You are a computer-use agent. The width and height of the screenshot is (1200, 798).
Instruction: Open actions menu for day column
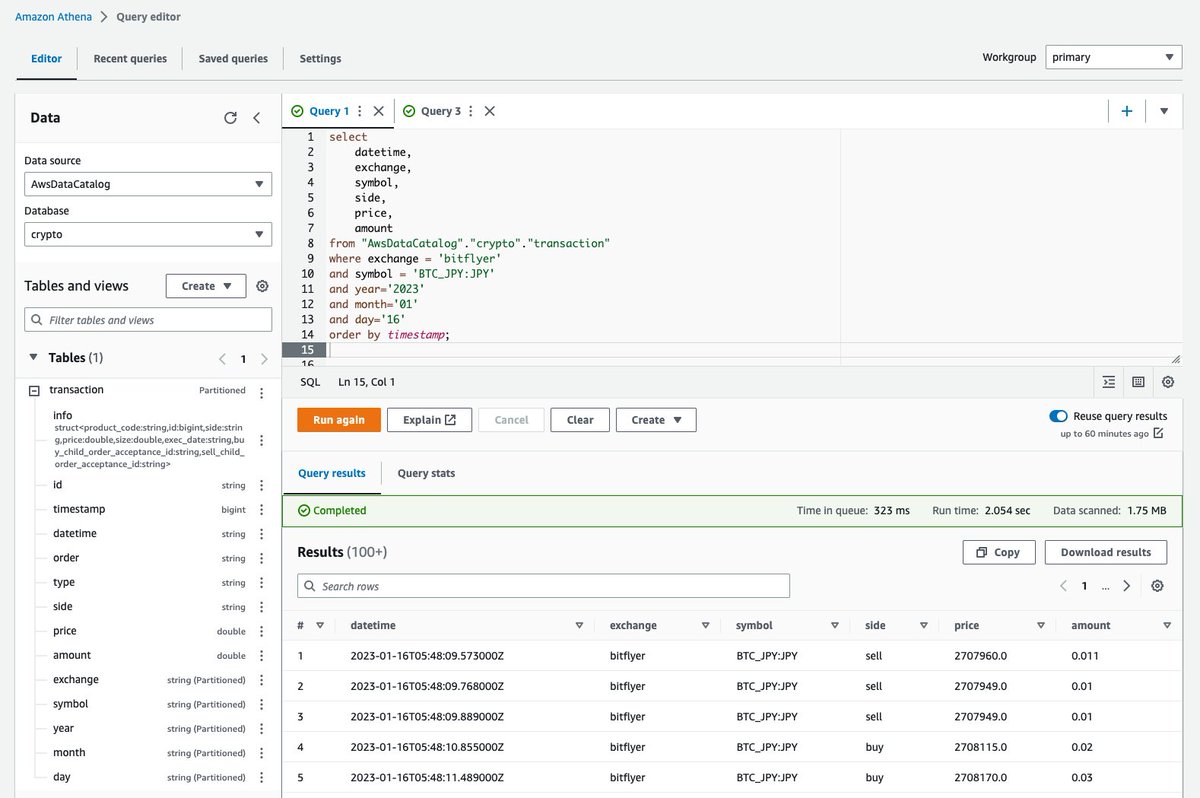click(262, 777)
